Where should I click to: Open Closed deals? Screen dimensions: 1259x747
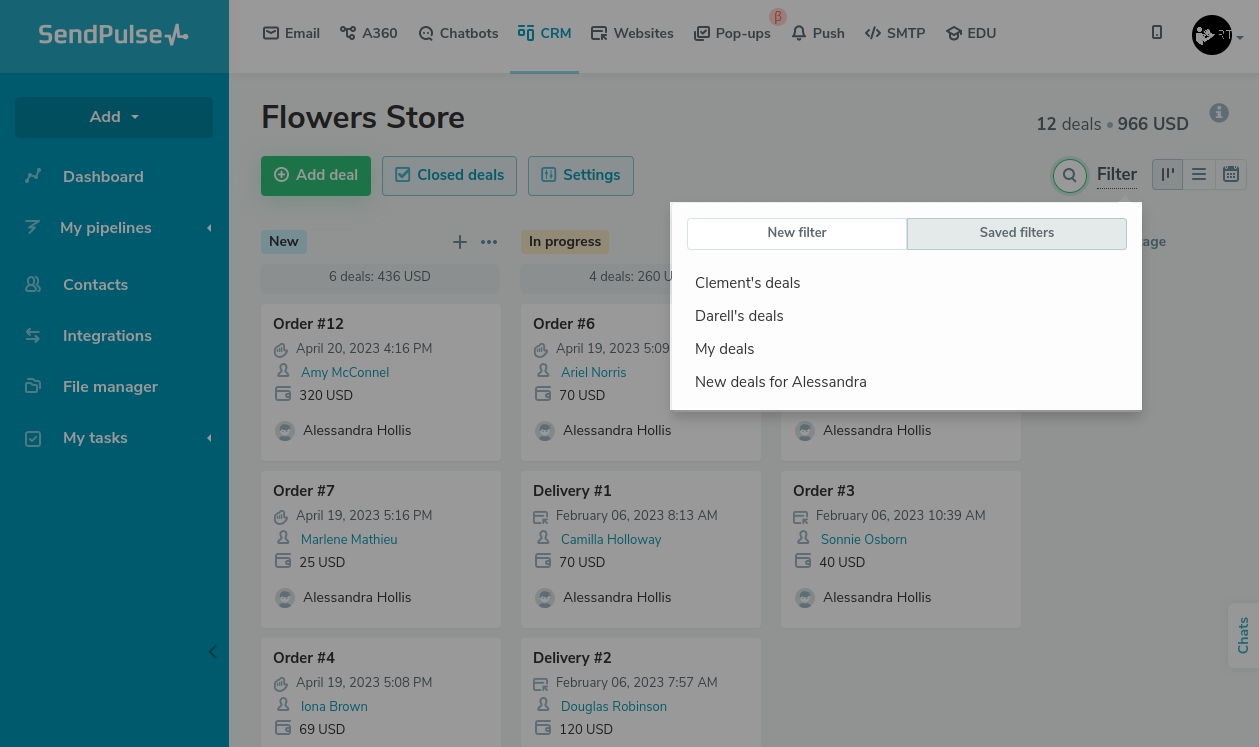click(449, 175)
